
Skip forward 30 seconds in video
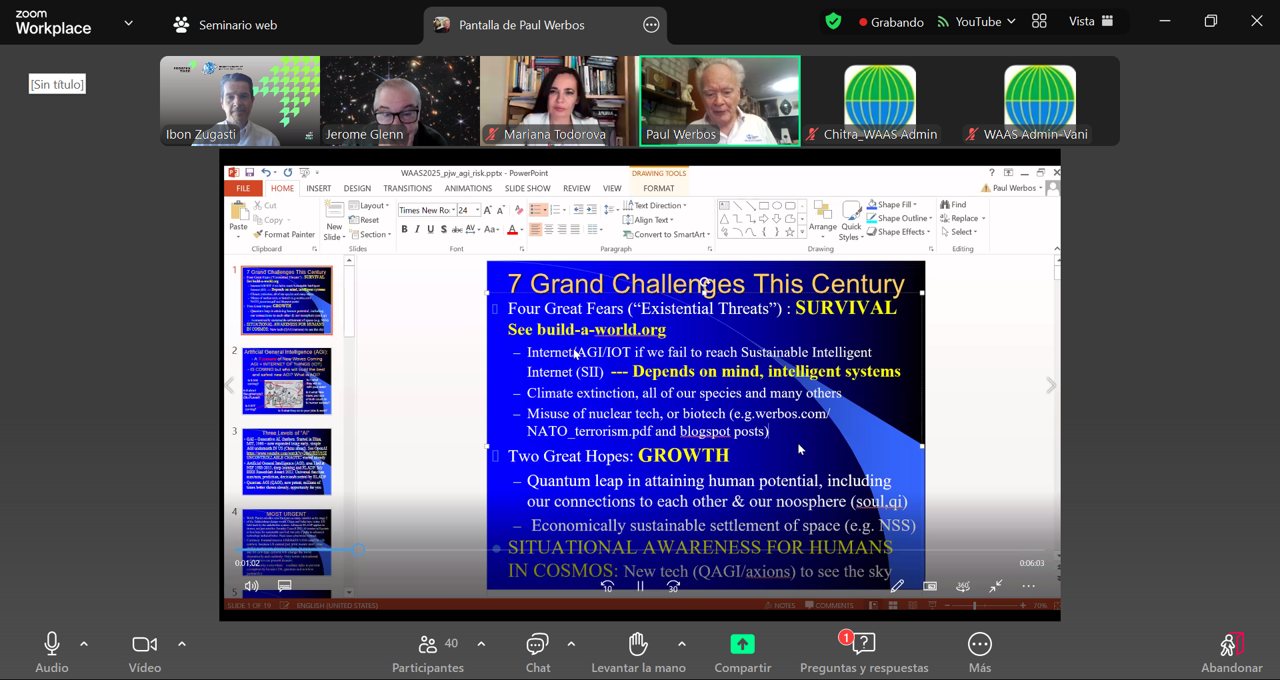point(673,587)
